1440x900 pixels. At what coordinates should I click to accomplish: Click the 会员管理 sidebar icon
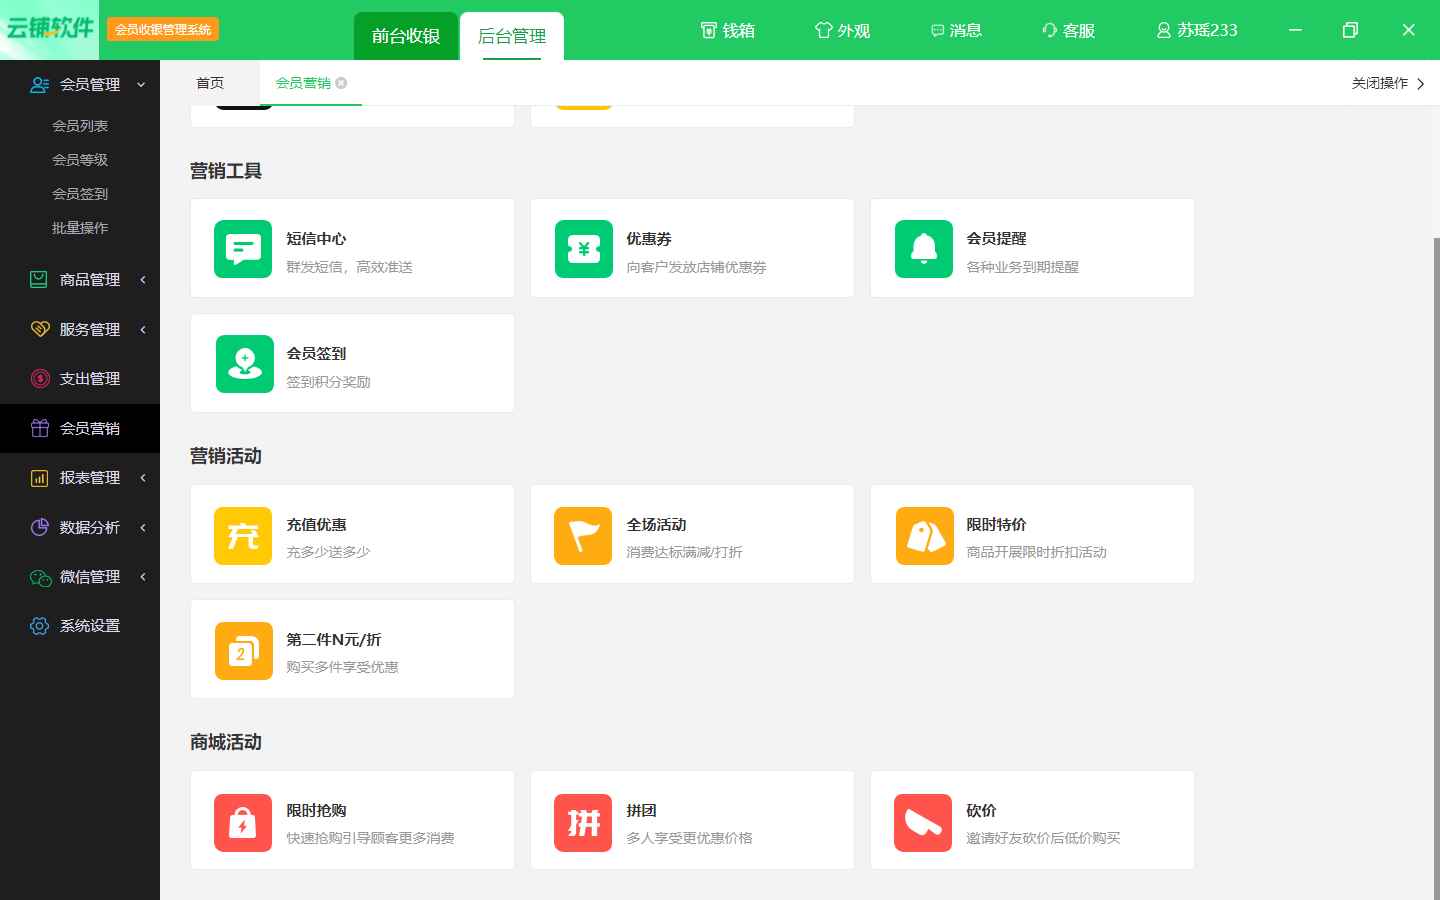coord(39,85)
